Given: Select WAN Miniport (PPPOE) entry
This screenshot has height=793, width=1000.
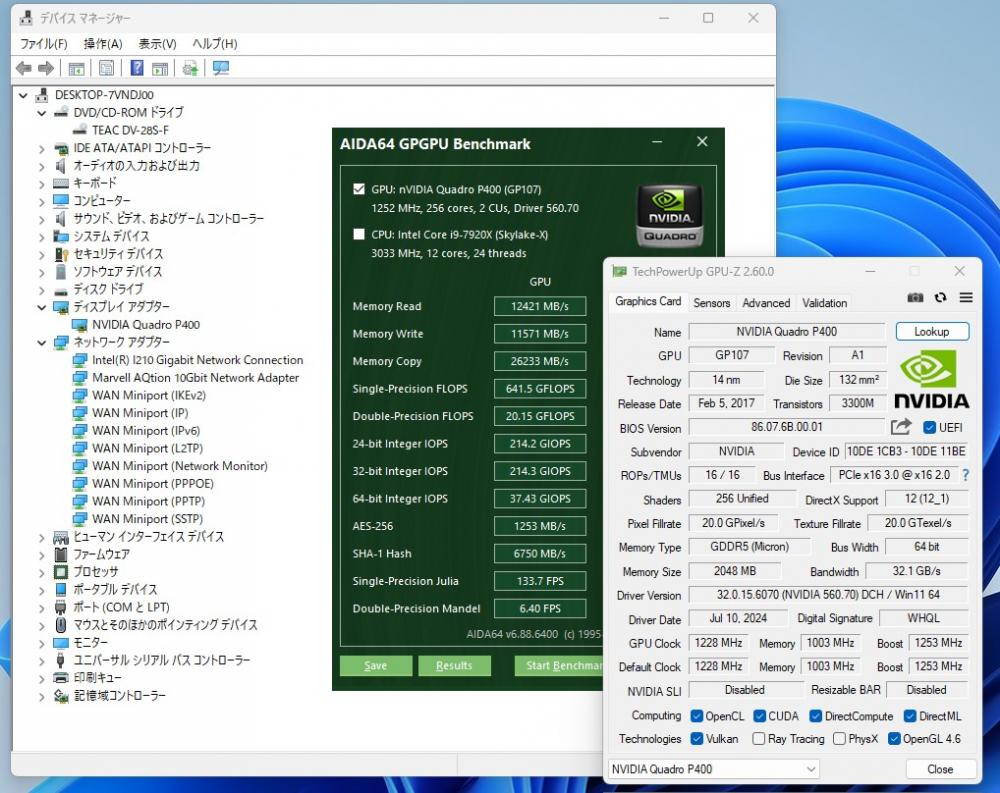Looking at the screenshot, I should [152, 484].
